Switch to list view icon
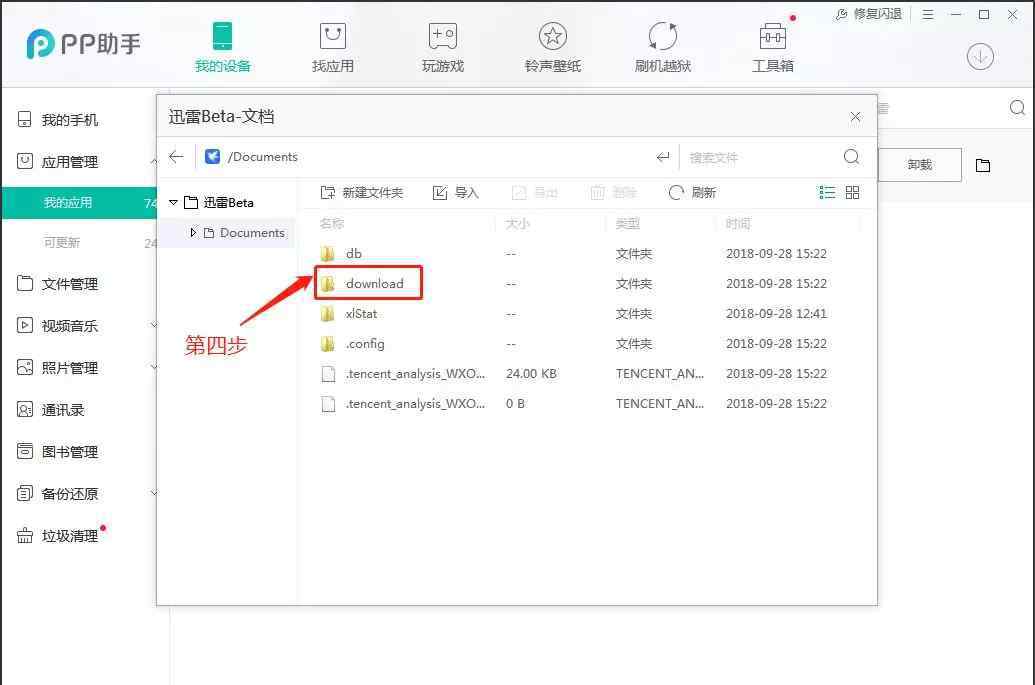 coord(827,192)
